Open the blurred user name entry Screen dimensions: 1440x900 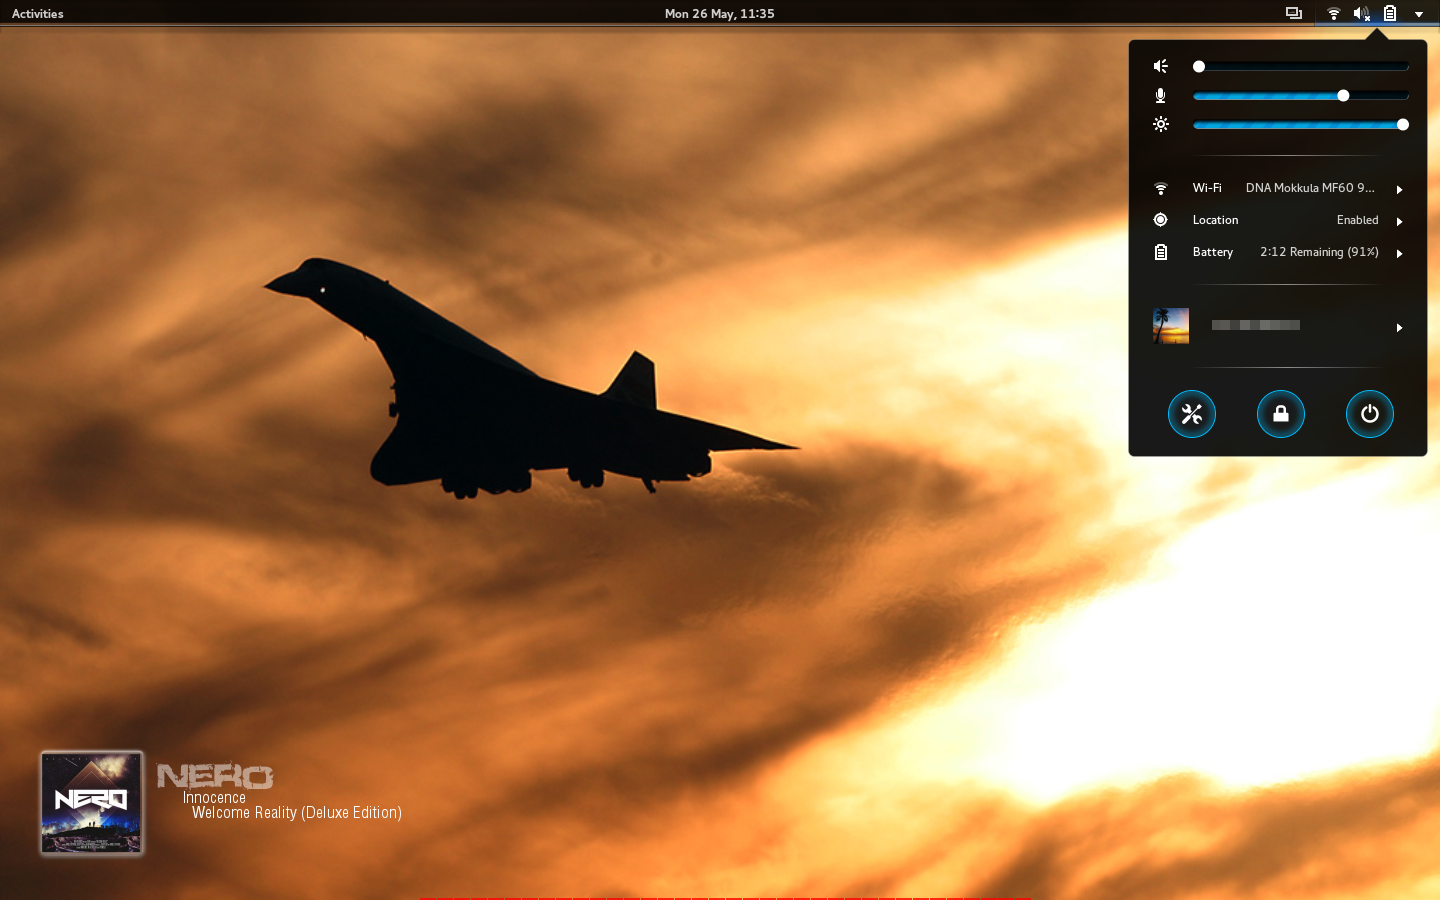point(1256,325)
